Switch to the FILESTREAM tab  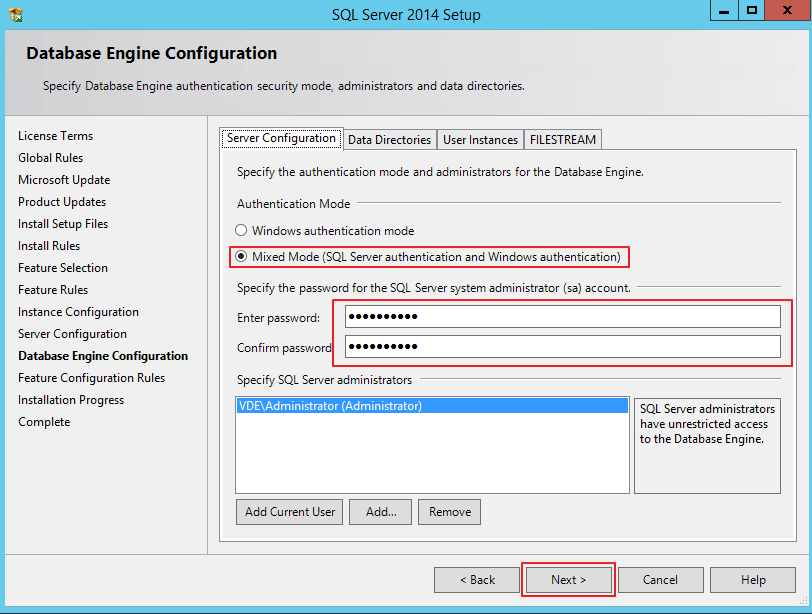pos(562,140)
